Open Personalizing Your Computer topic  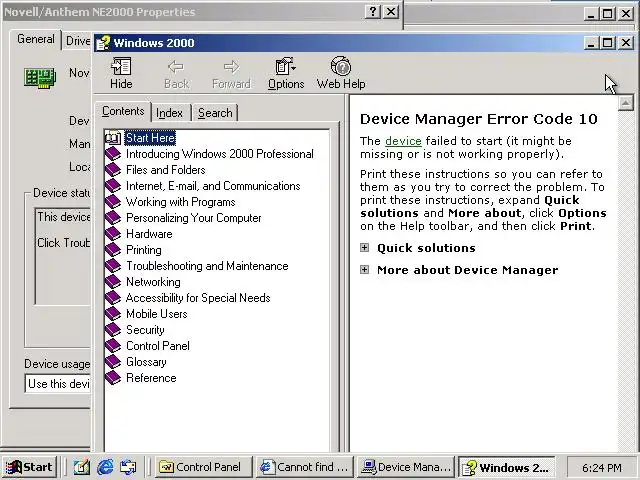(193, 218)
